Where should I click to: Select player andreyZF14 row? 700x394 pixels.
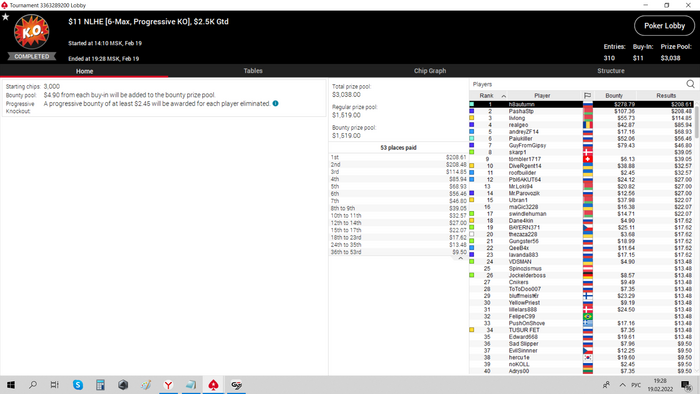[x=582, y=132]
